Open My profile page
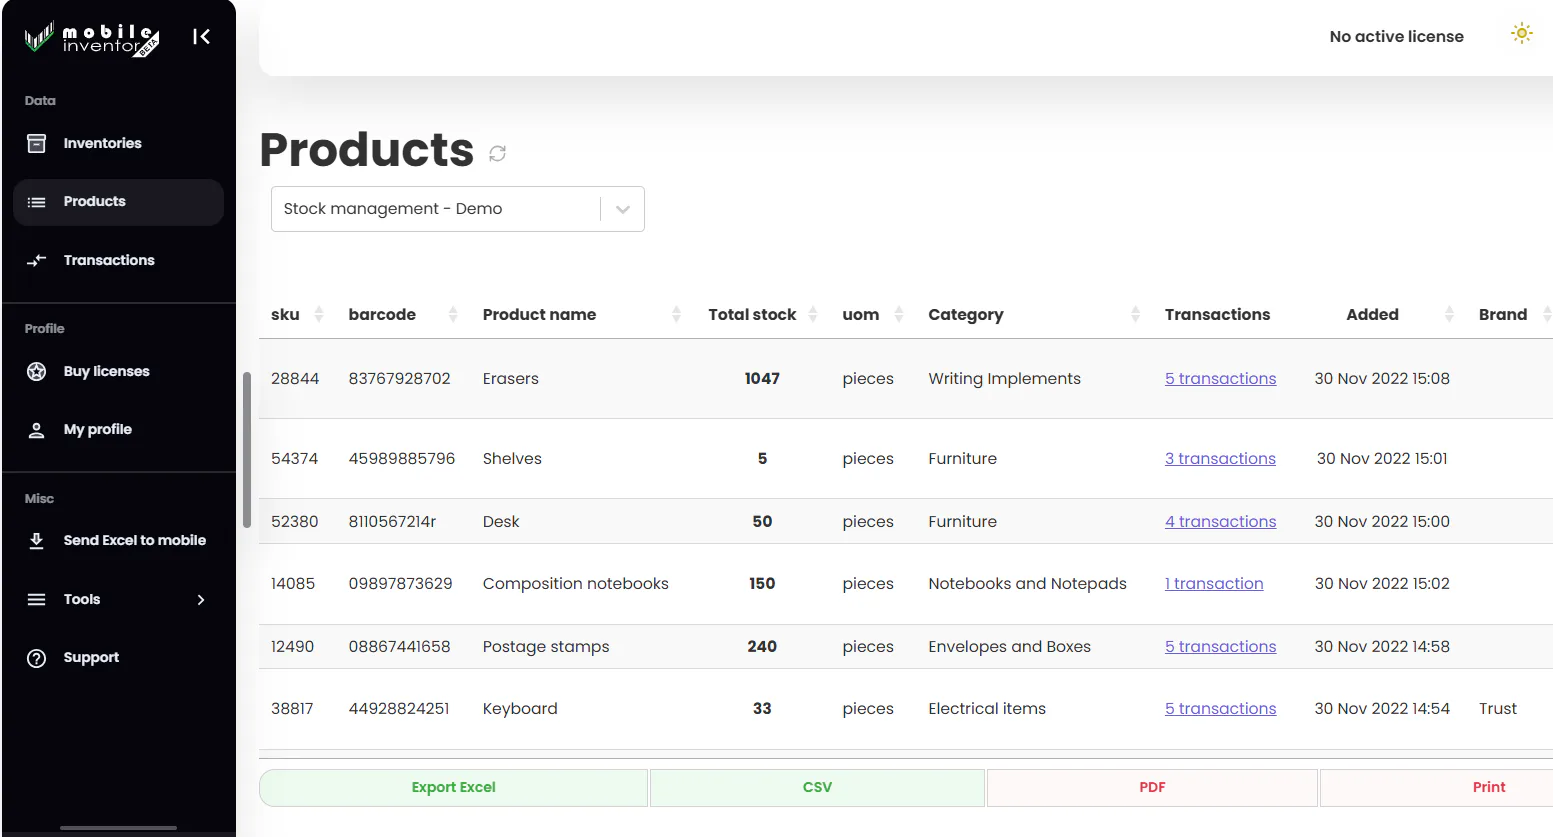 click(118, 430)
